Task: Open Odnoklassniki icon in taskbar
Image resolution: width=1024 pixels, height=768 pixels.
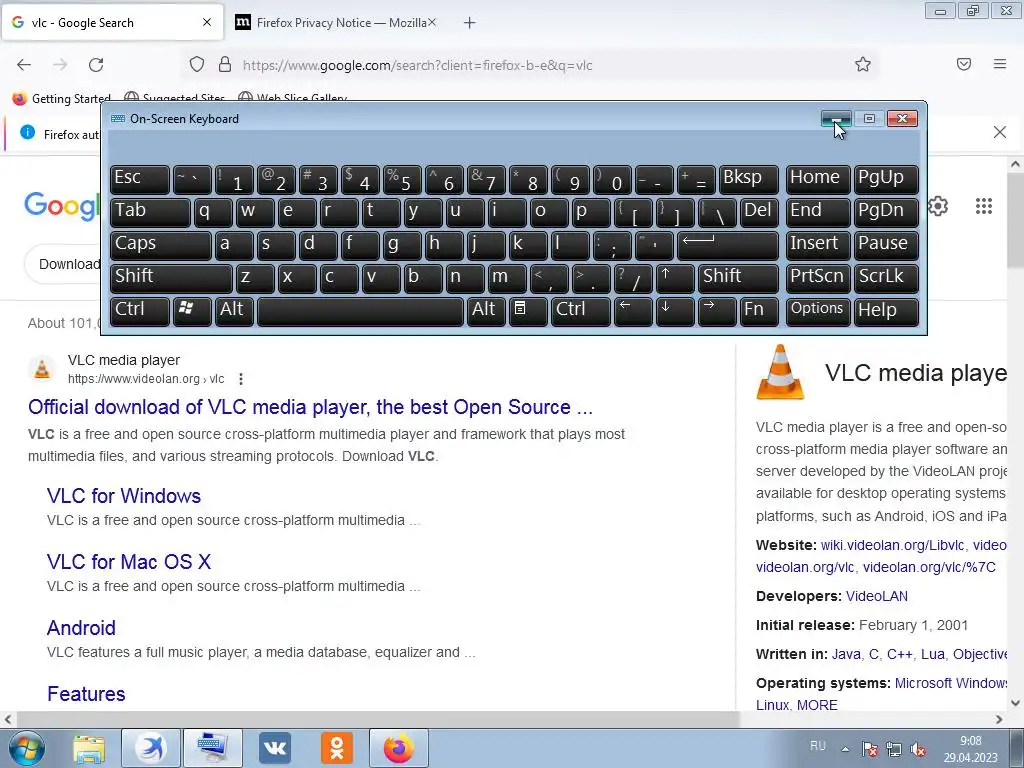Action: [337, 748]
